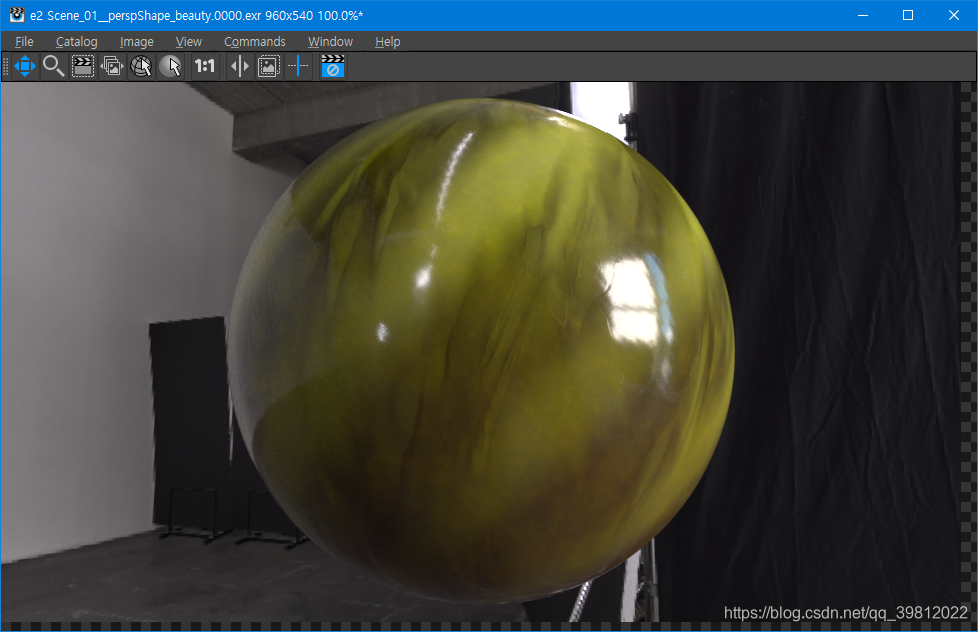Minimize the image viewer window
This screenshot has width=978, height=632.
click(863, 15)
